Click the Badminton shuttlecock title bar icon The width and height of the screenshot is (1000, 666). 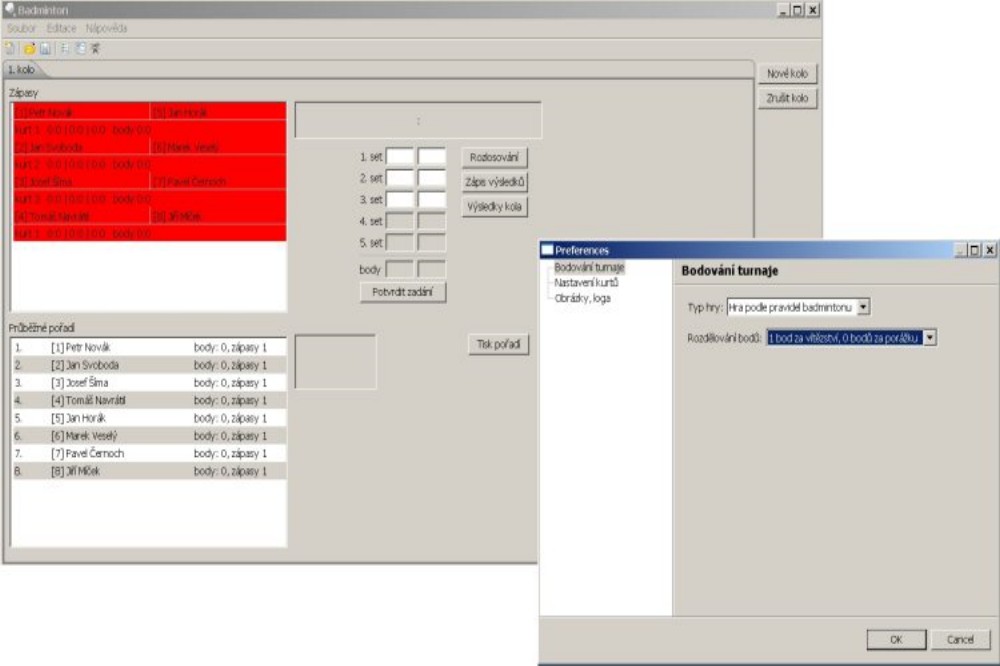click(10, 10)
